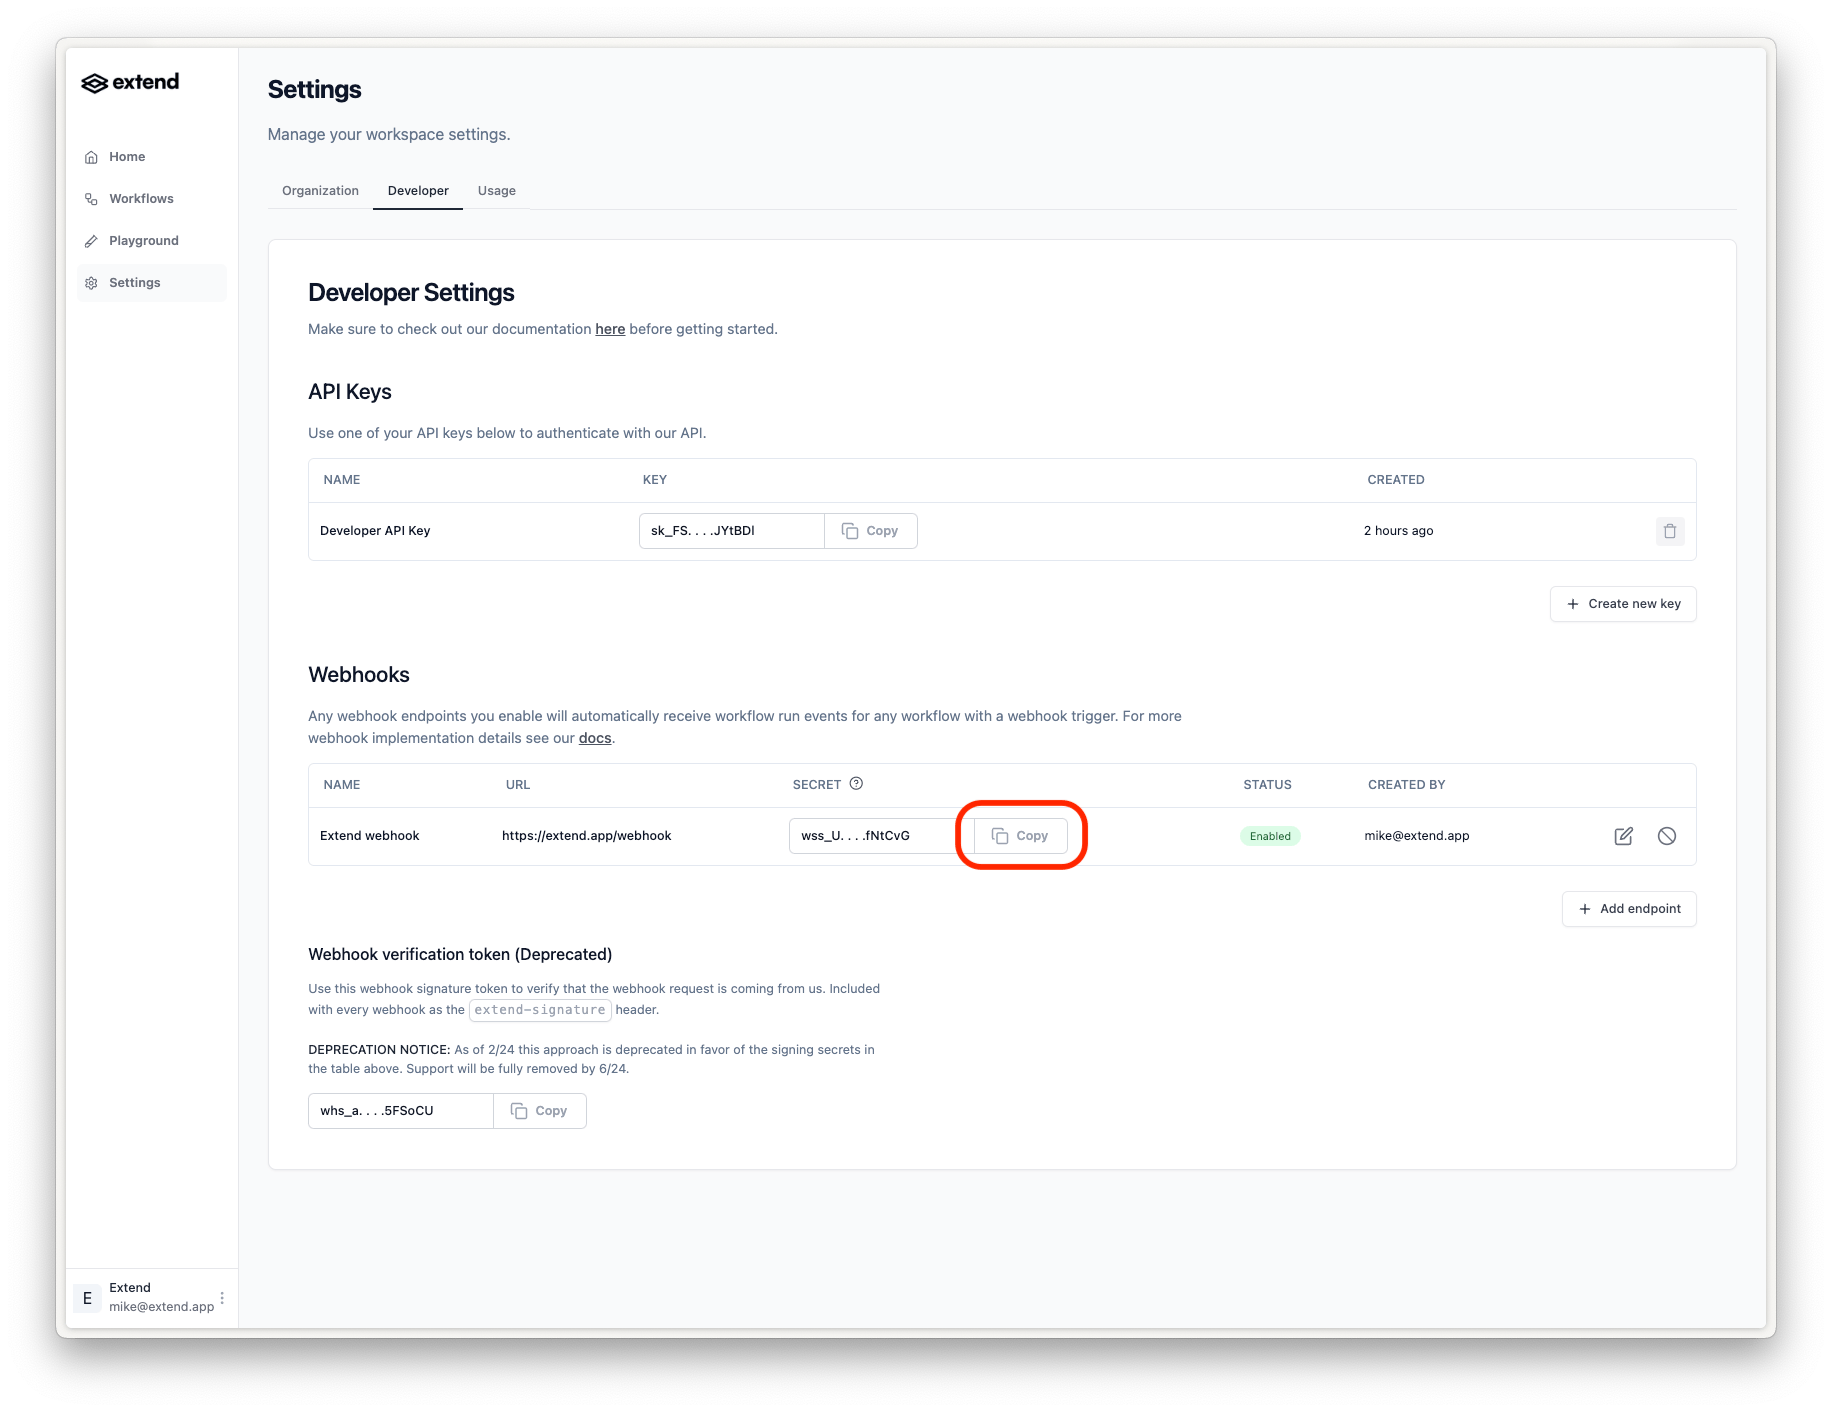
Task: Open Playground from the sidebar
Action: point(143,241)
